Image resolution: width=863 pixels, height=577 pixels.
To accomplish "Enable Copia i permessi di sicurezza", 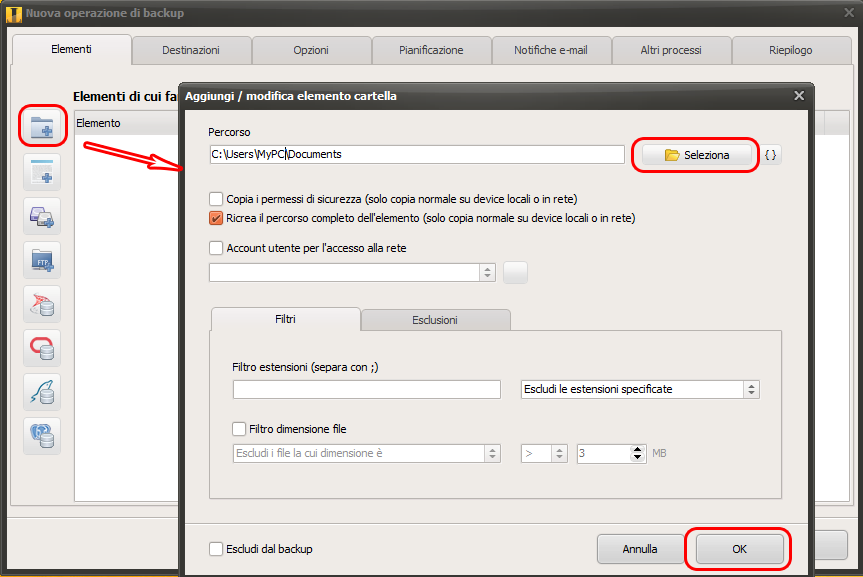I will tap(216, 199).
